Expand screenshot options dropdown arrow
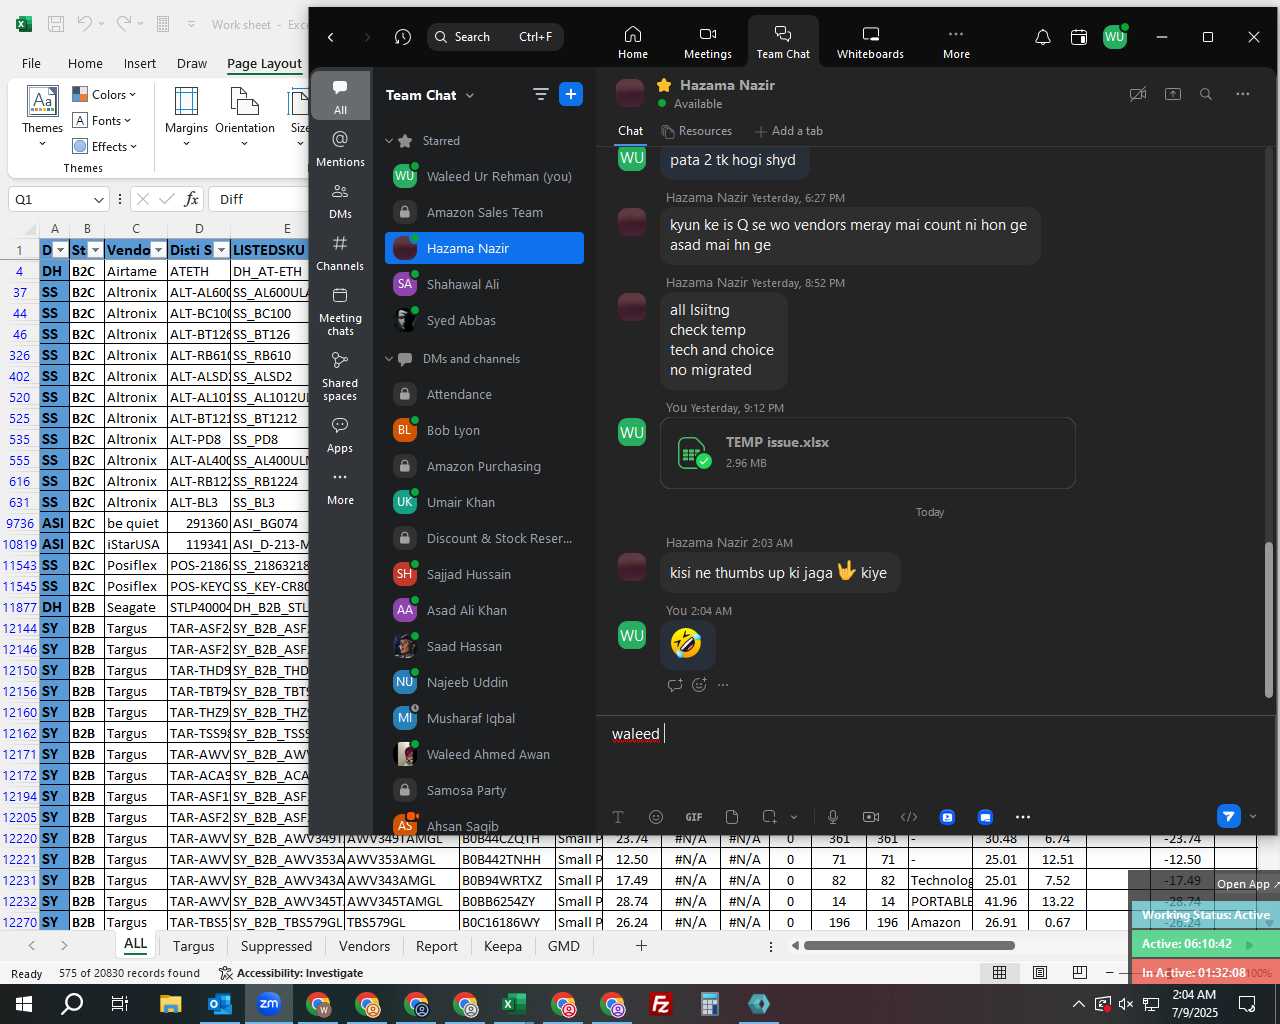The height and width of the screenshot is (1024, 1280). point(794,817)
